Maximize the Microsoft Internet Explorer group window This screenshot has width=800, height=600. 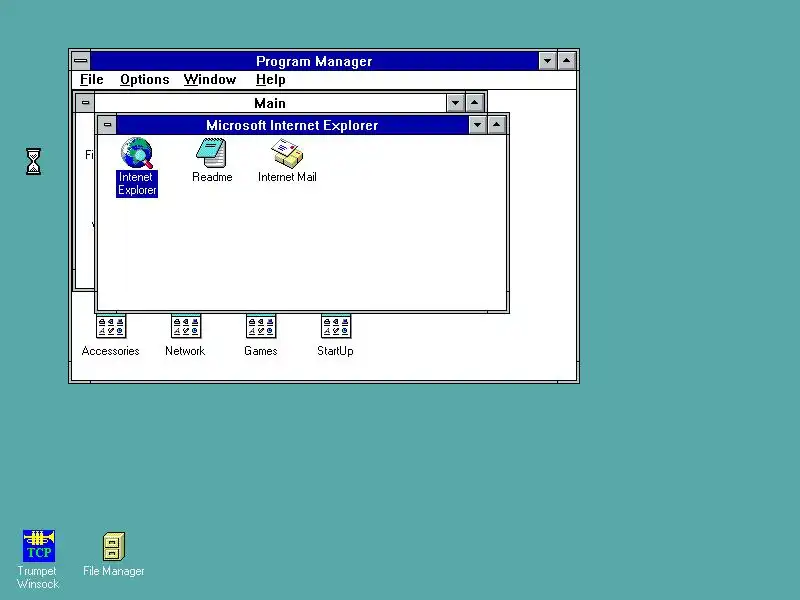coord(496,124)
